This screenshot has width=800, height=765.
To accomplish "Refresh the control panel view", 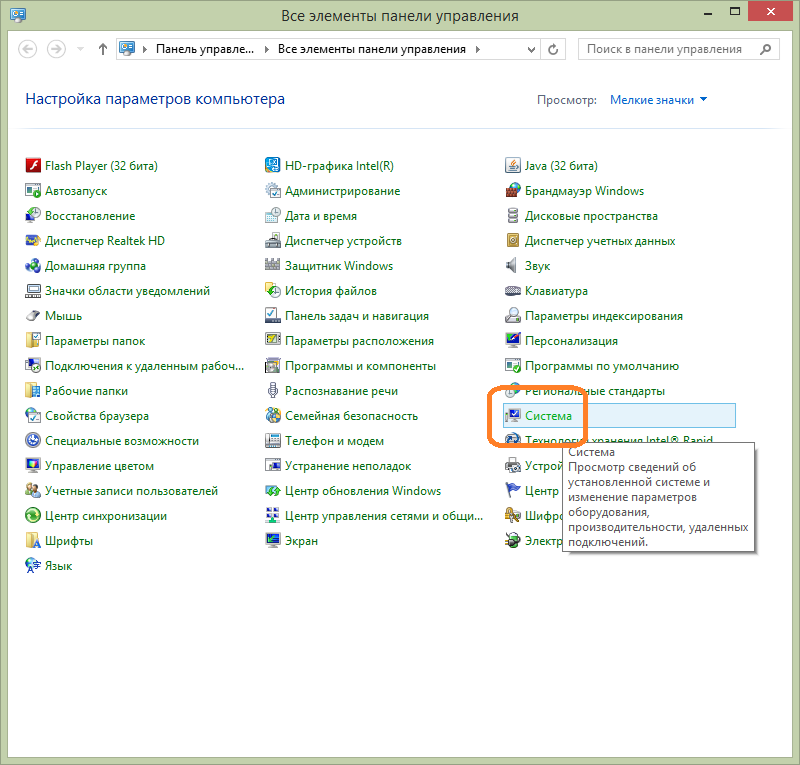I will pos(553,50).
